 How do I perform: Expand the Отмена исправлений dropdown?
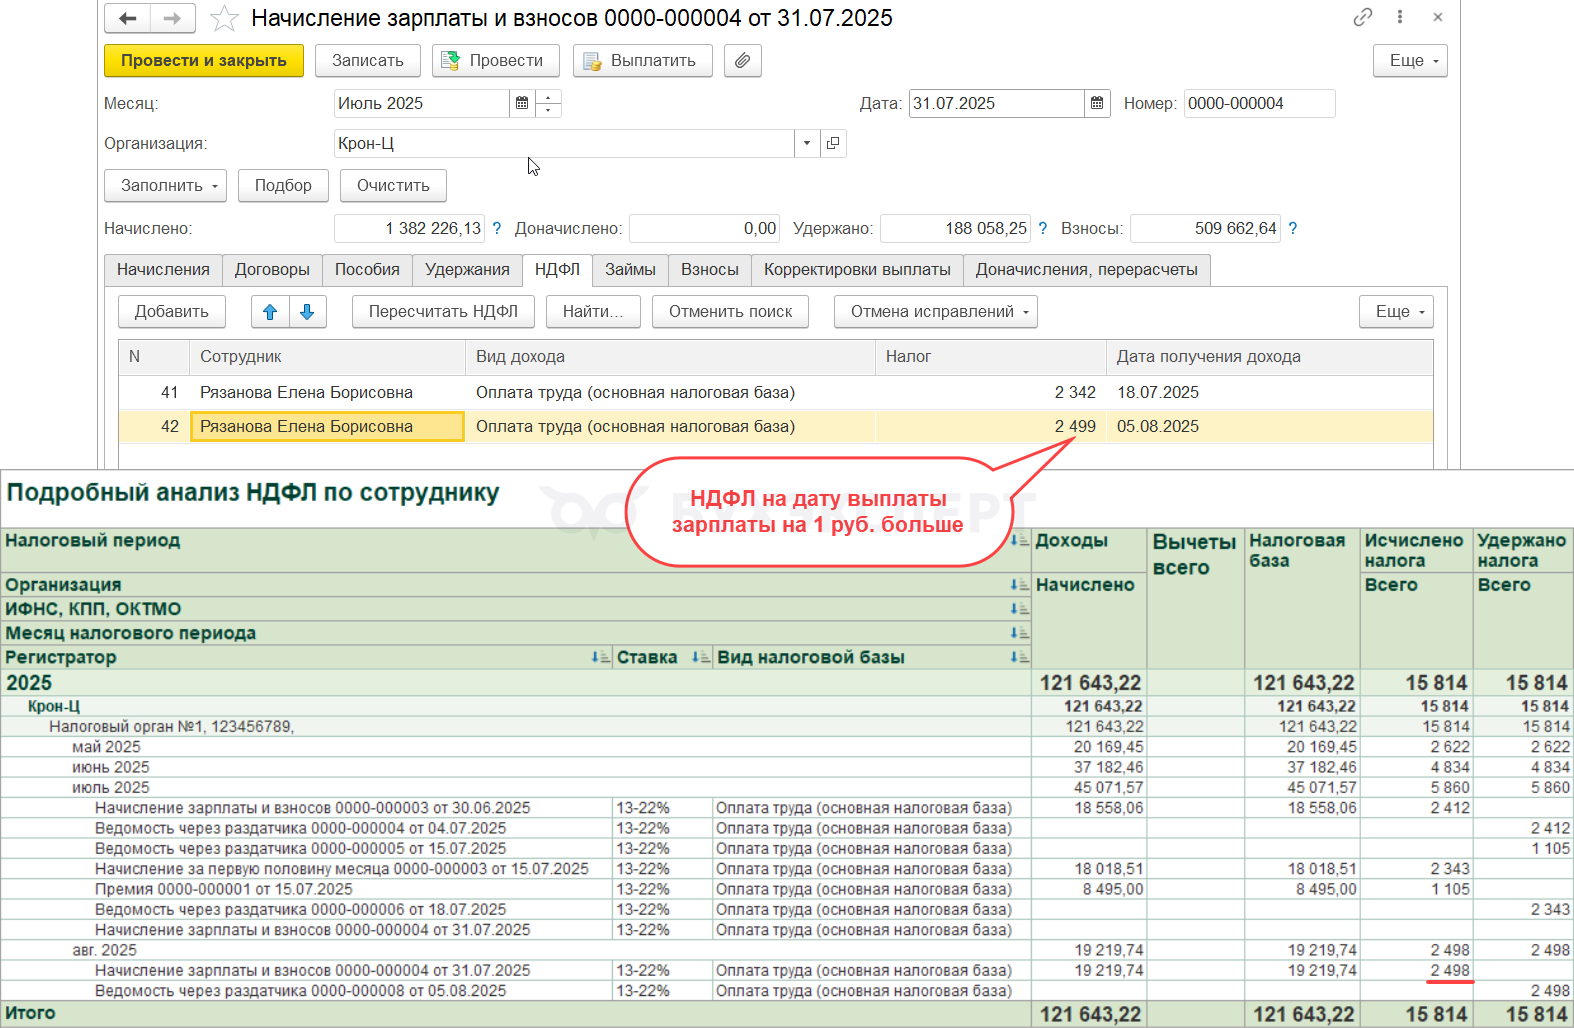[935, 312]
